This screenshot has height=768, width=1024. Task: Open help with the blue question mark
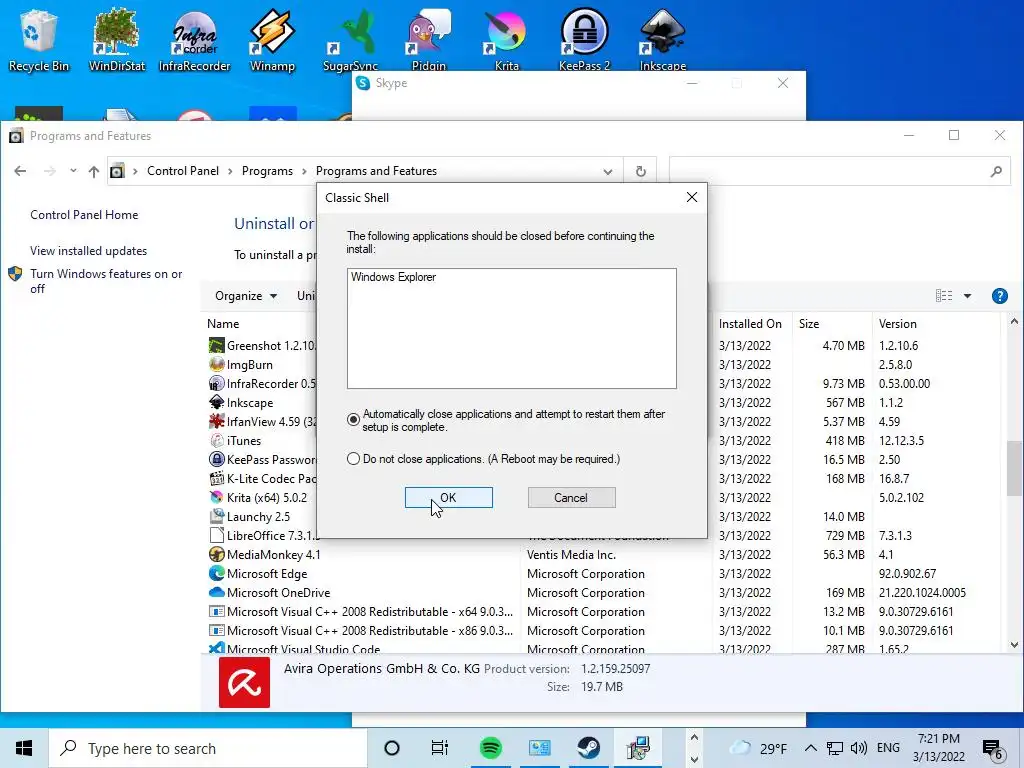999,296
